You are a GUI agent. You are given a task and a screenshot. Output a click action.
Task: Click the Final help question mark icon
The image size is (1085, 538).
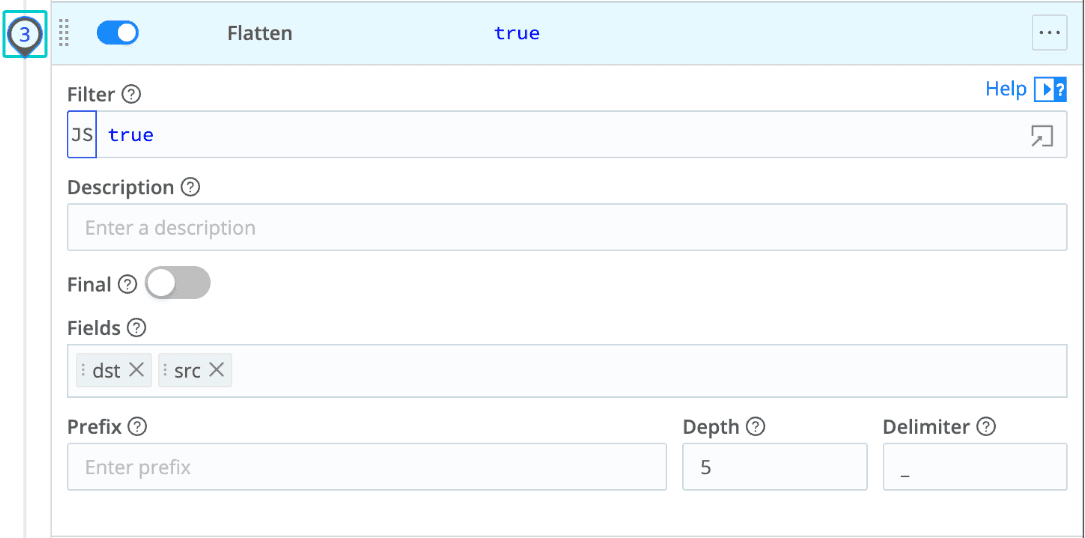(x=127, y=284)
